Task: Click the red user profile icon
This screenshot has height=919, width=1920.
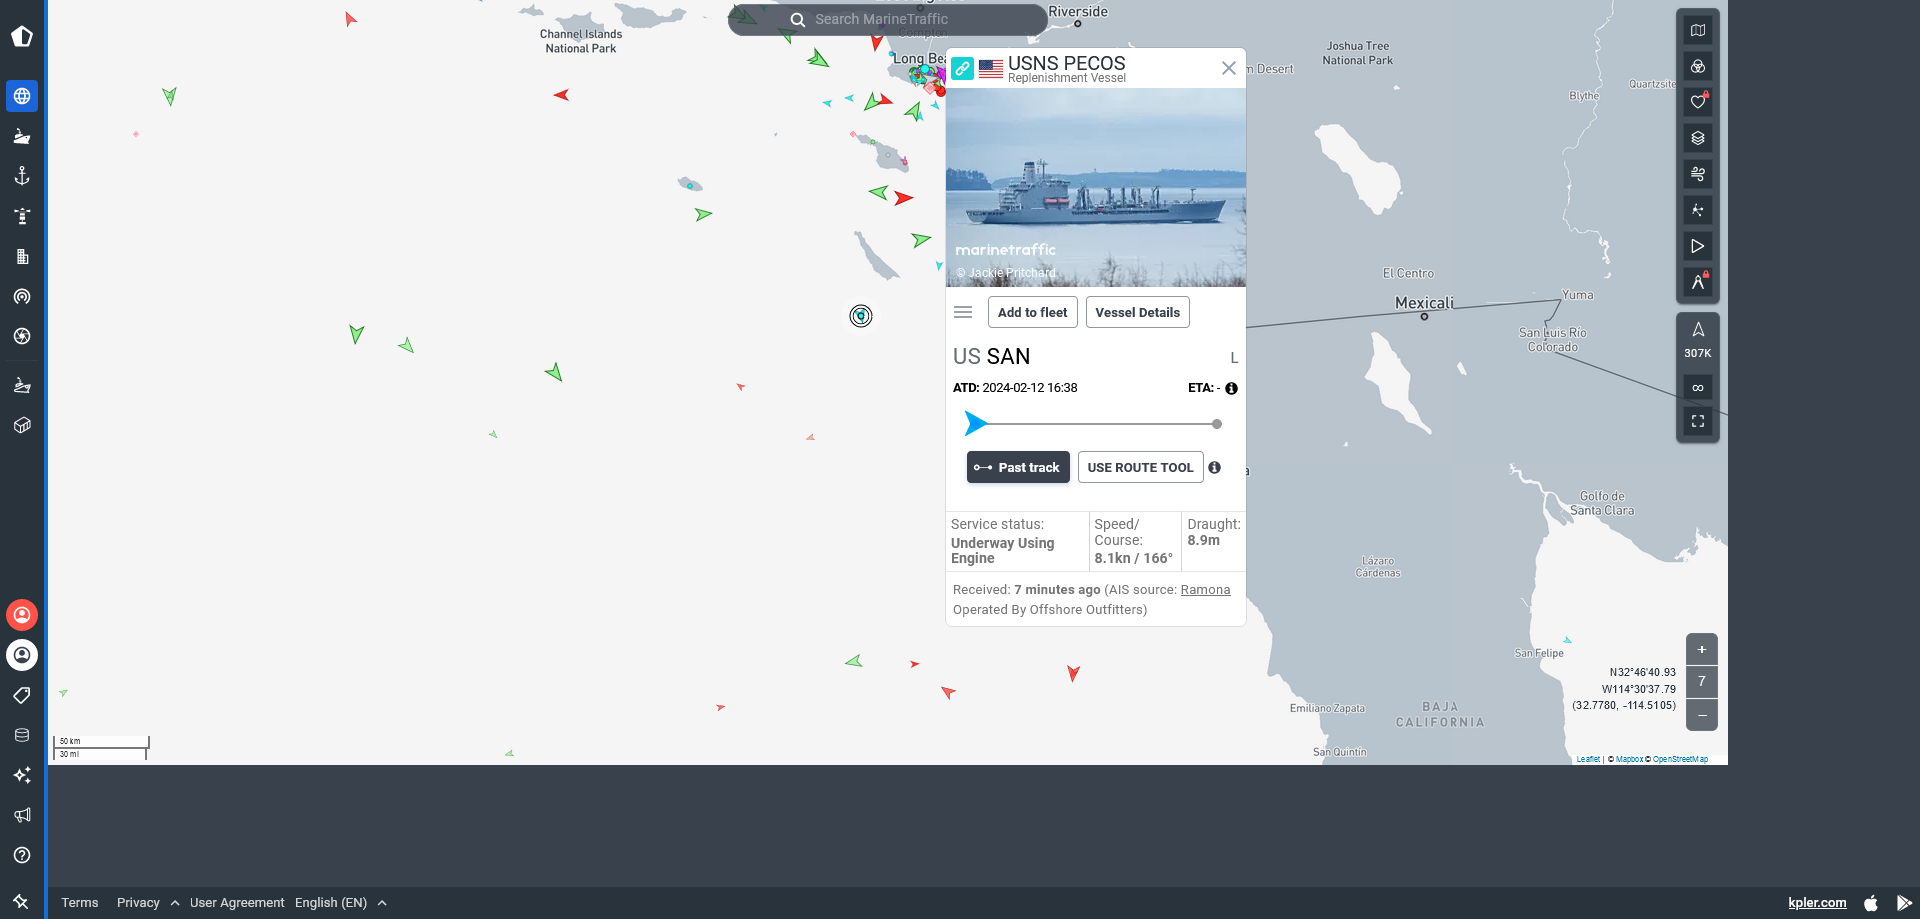Action: coord(22,615)
